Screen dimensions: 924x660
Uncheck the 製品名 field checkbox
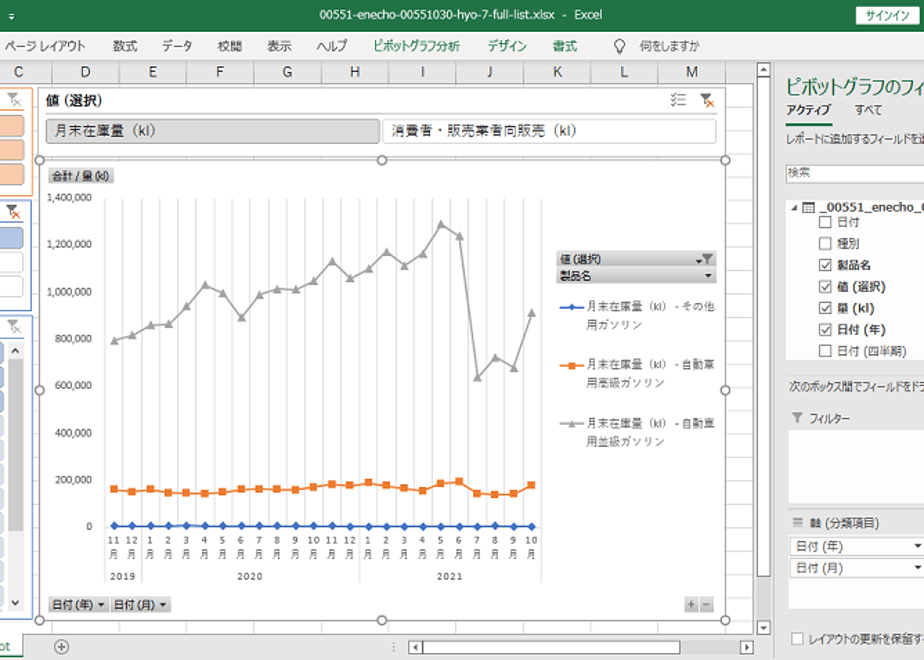(x=825, y=265)
